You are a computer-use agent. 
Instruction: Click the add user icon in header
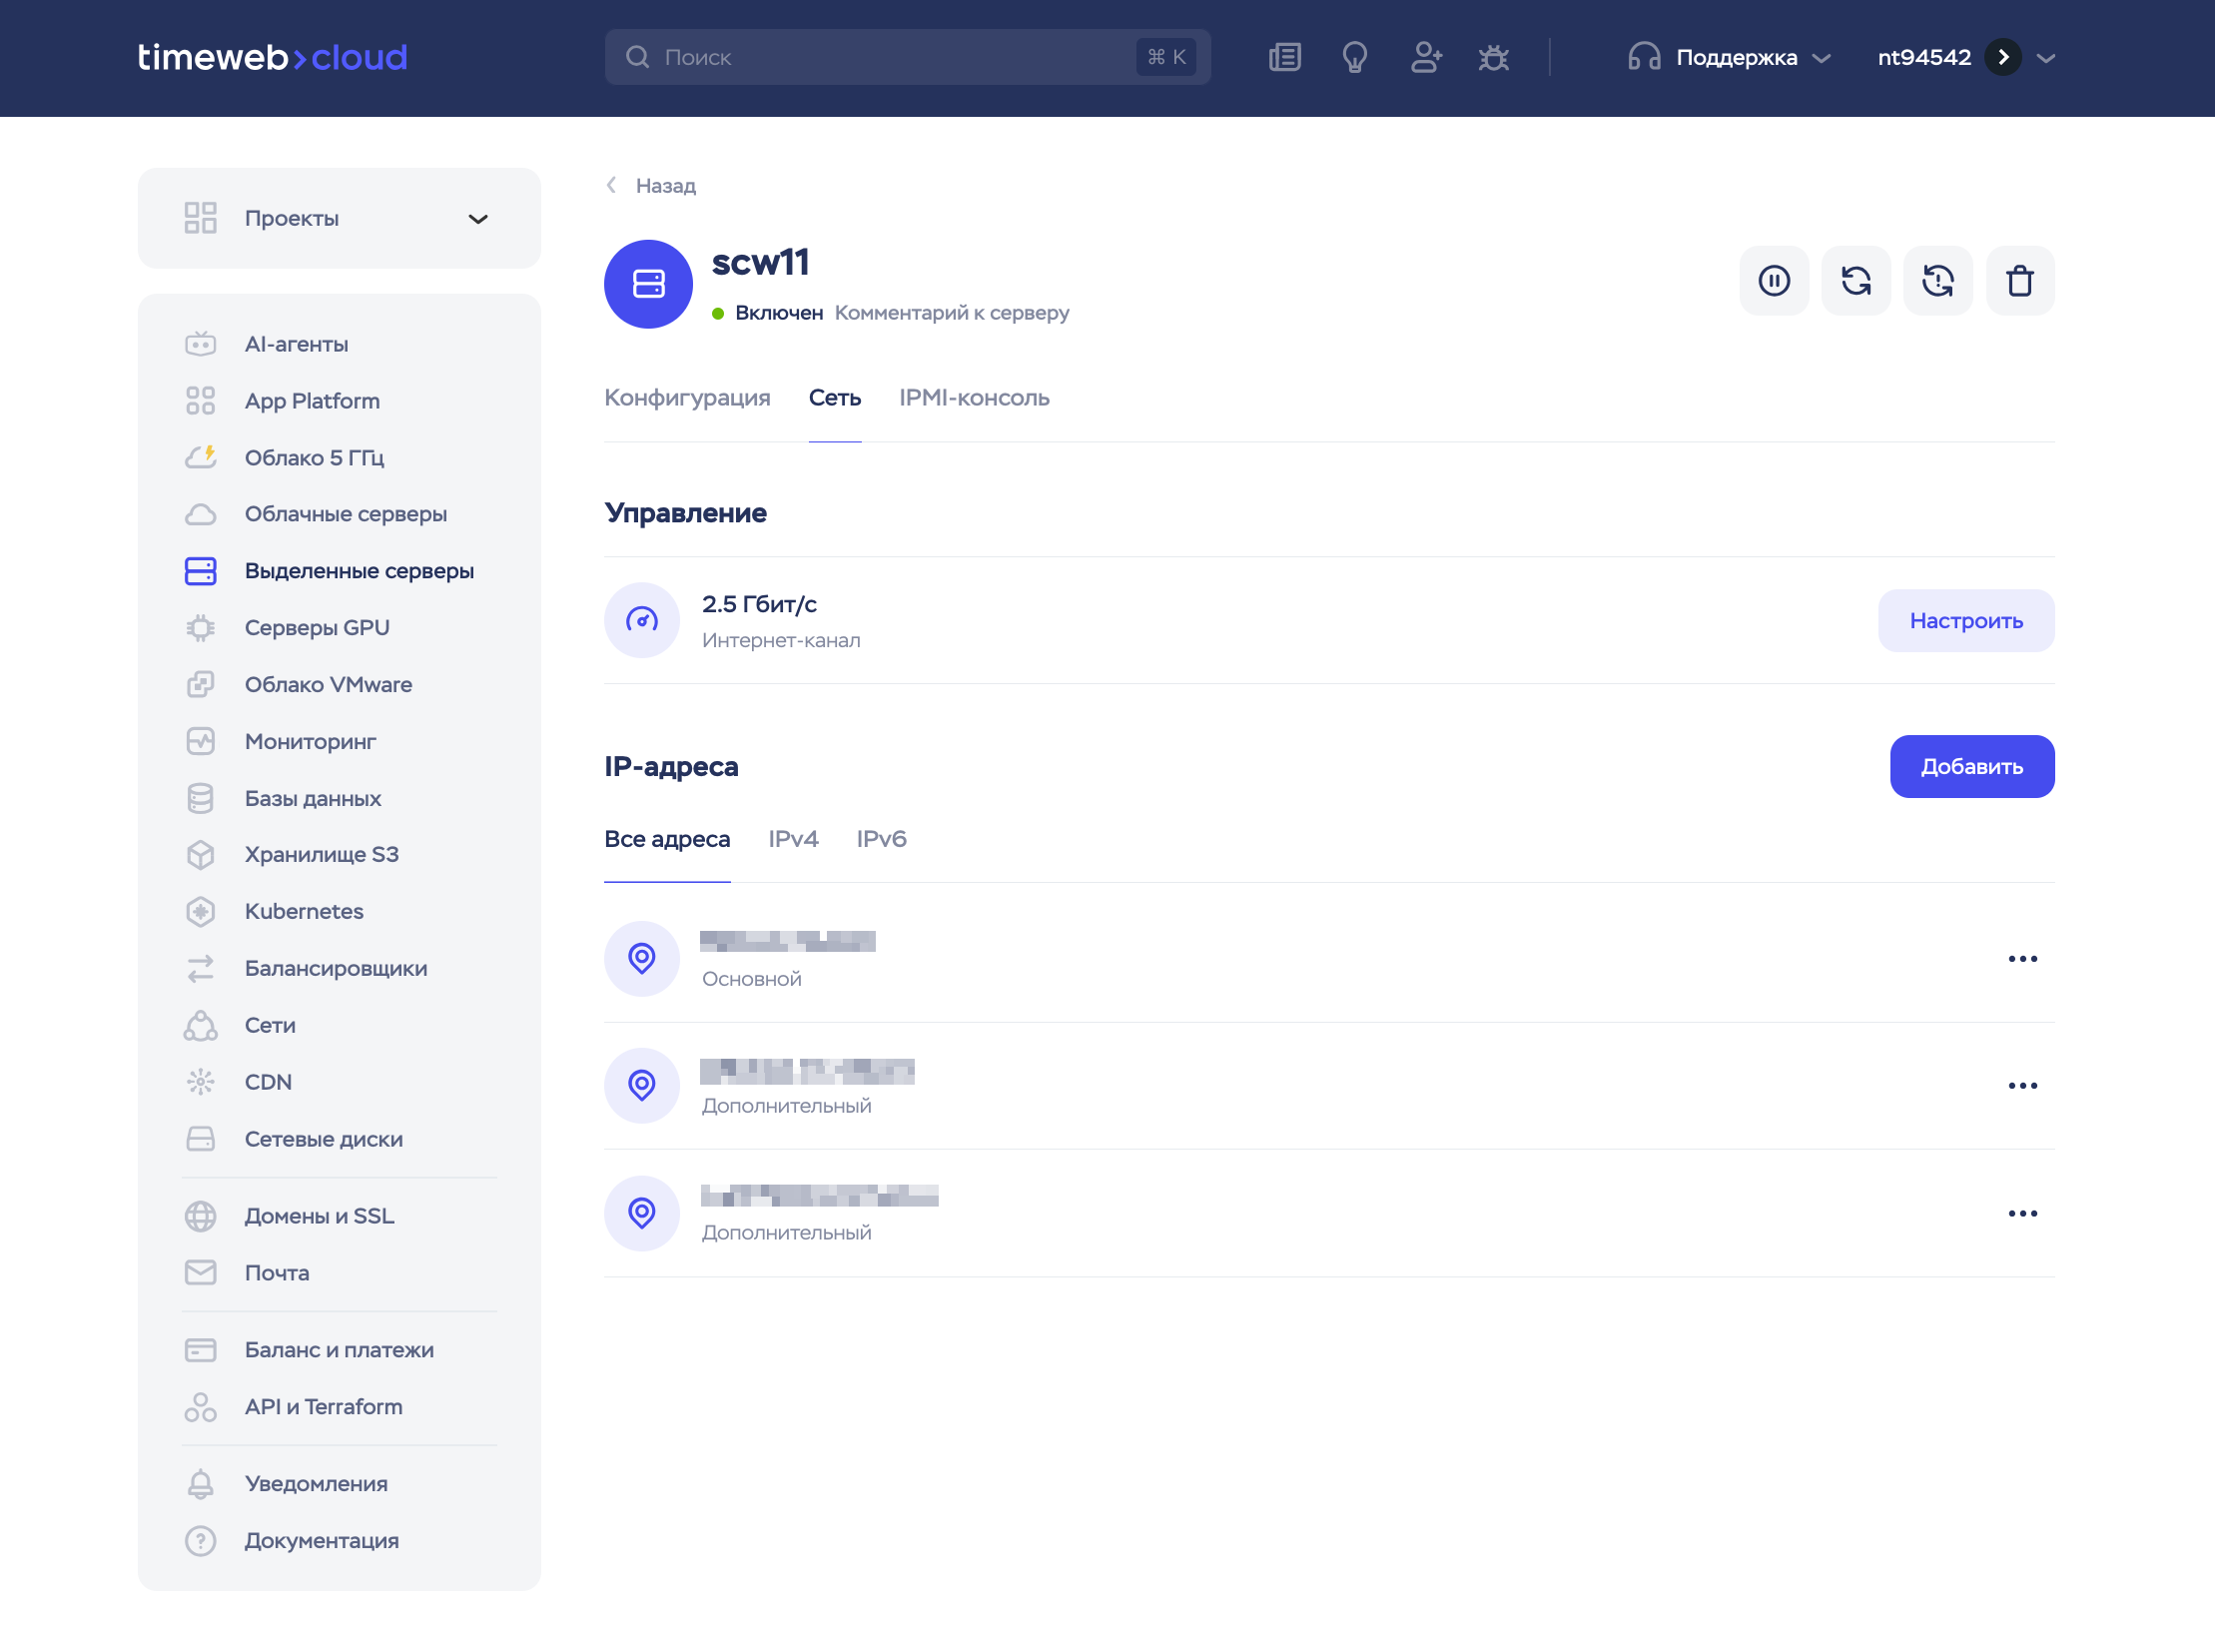[1426, 57]
